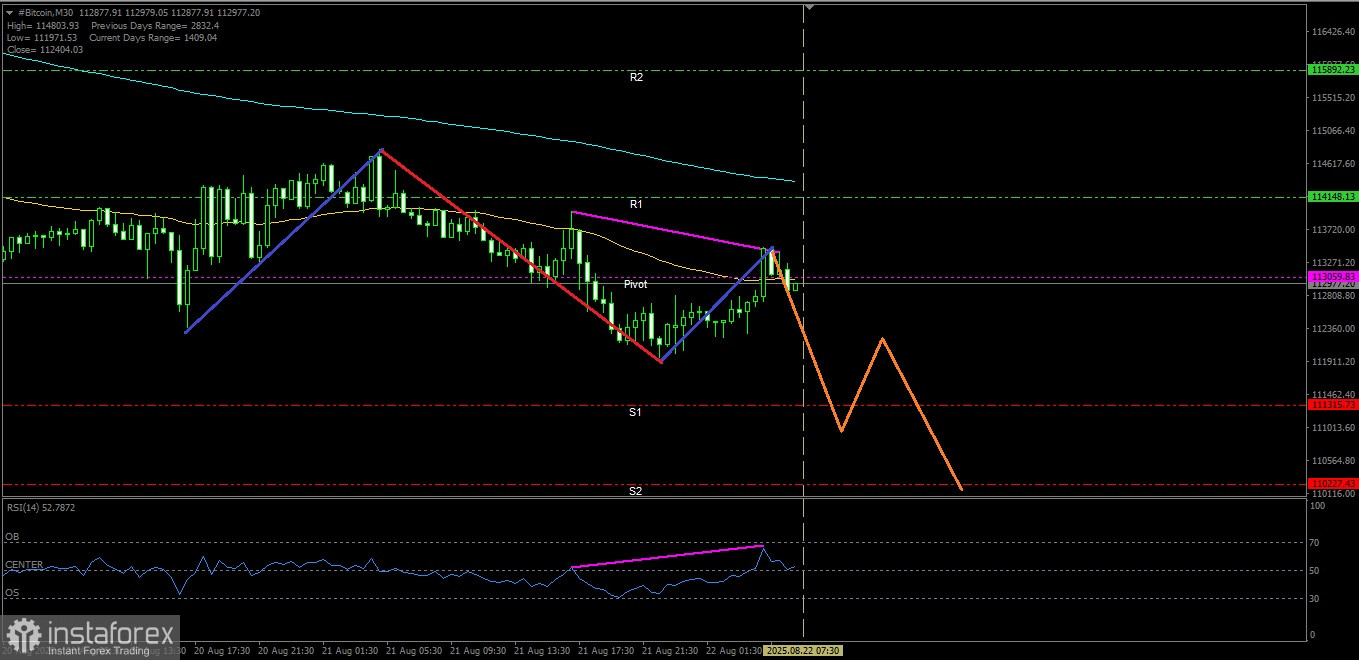This screenshot has width=1359, height=660.
Task: Click the CENTER level label in RSI
Action: [24, 565]
